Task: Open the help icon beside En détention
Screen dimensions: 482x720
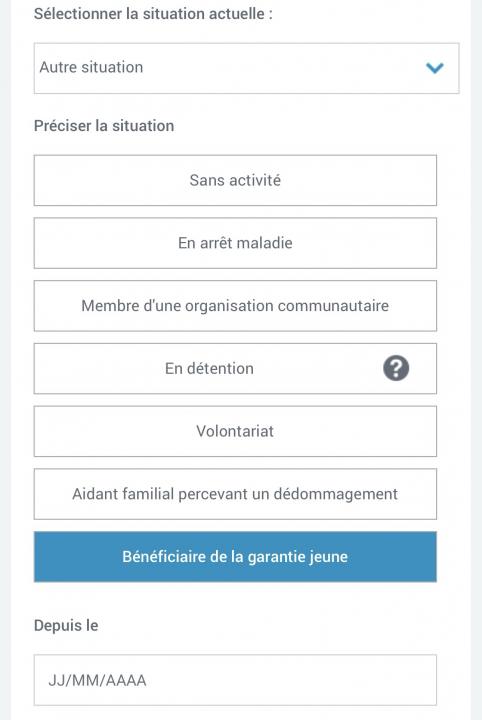Action: pos(396,368)
